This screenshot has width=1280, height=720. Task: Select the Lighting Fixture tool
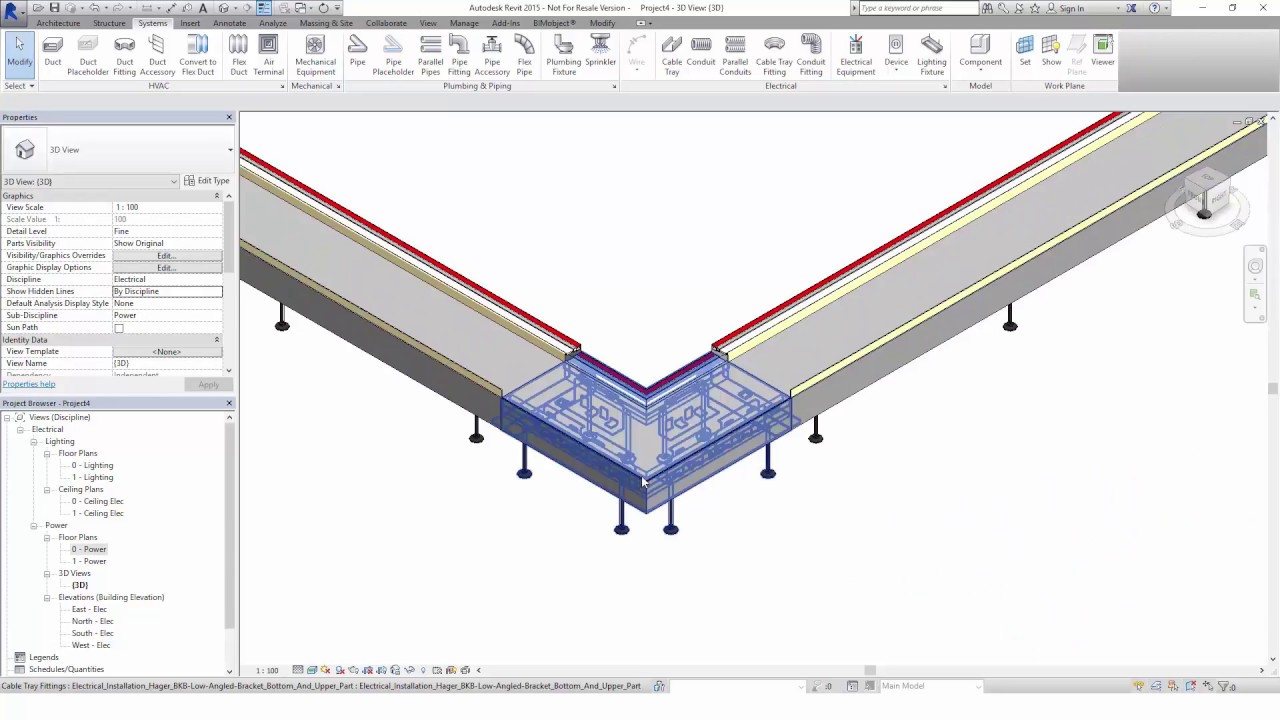click(931, 54)
